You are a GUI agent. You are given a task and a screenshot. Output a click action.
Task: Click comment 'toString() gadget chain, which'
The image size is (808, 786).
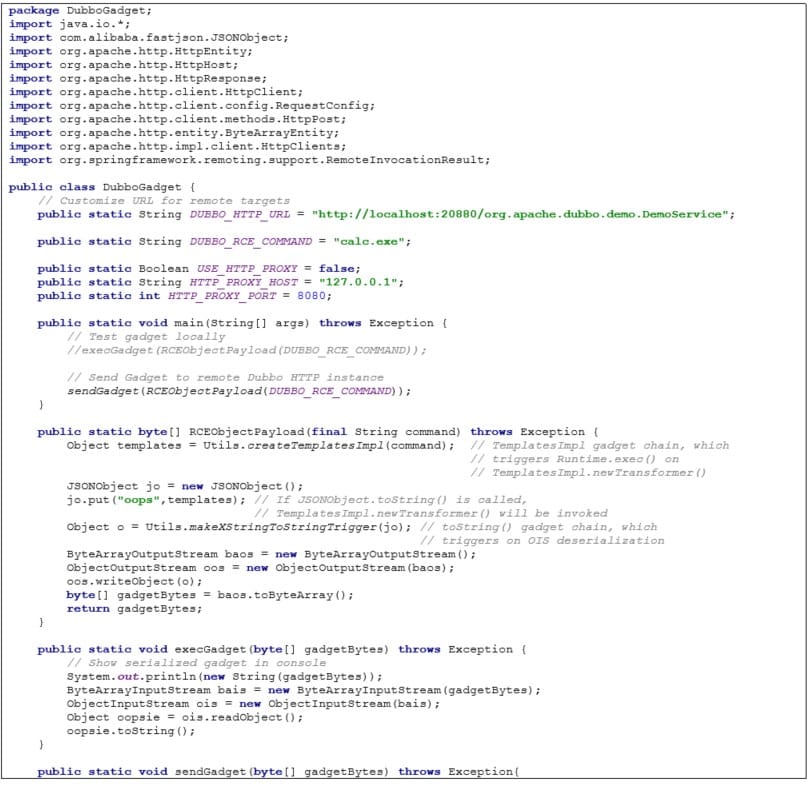click(538, 527)
